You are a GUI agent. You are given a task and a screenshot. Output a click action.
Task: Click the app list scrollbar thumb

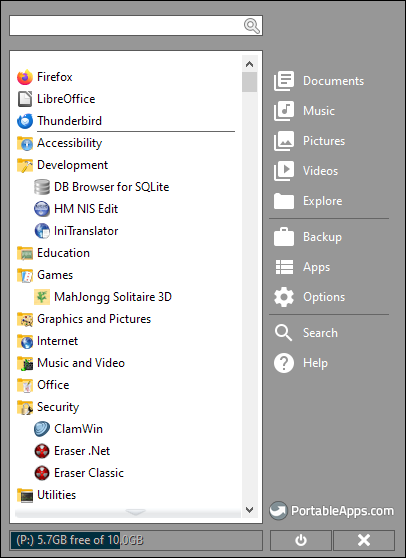point(249,82)
